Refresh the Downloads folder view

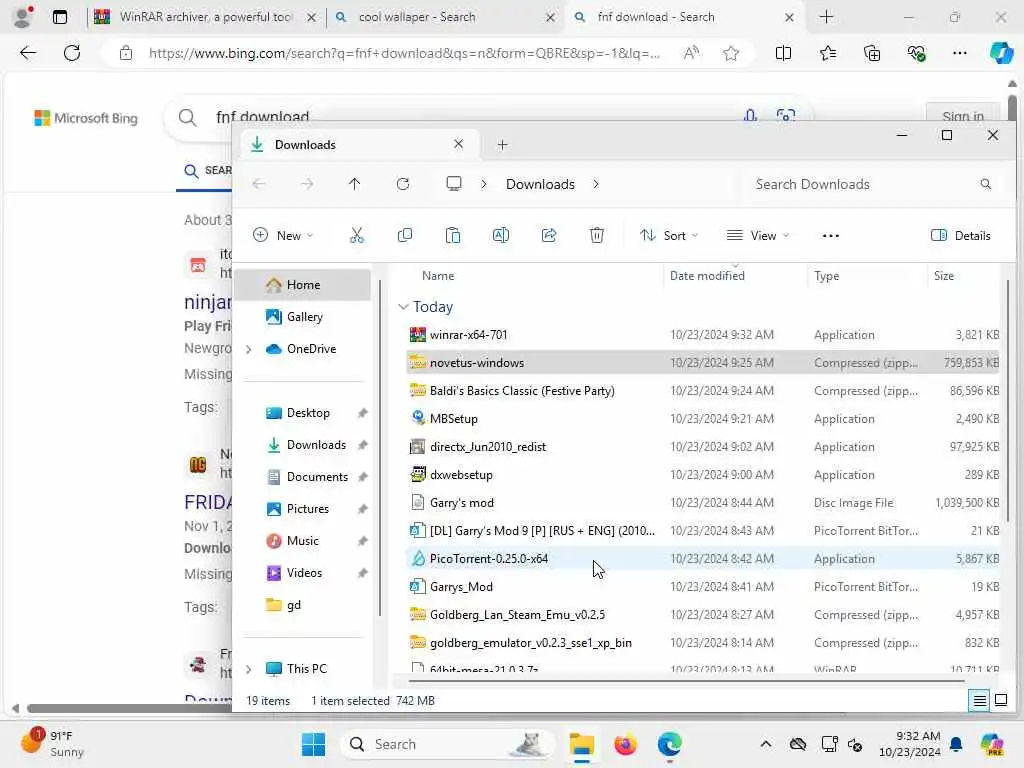pyautogui.click(x=403, y=184)
